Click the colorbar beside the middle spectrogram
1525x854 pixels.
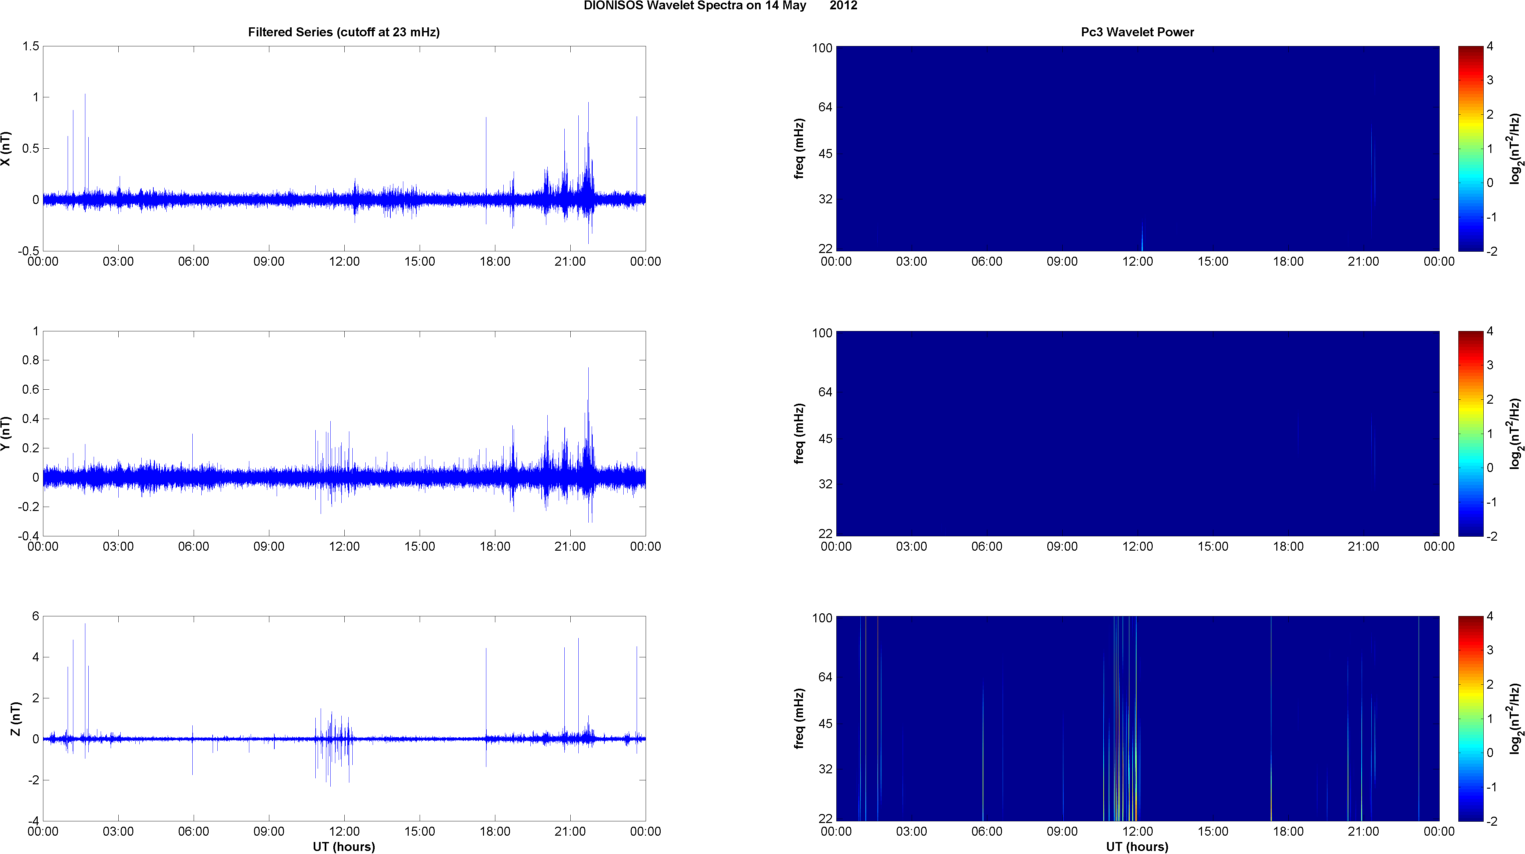(1470, 433)
